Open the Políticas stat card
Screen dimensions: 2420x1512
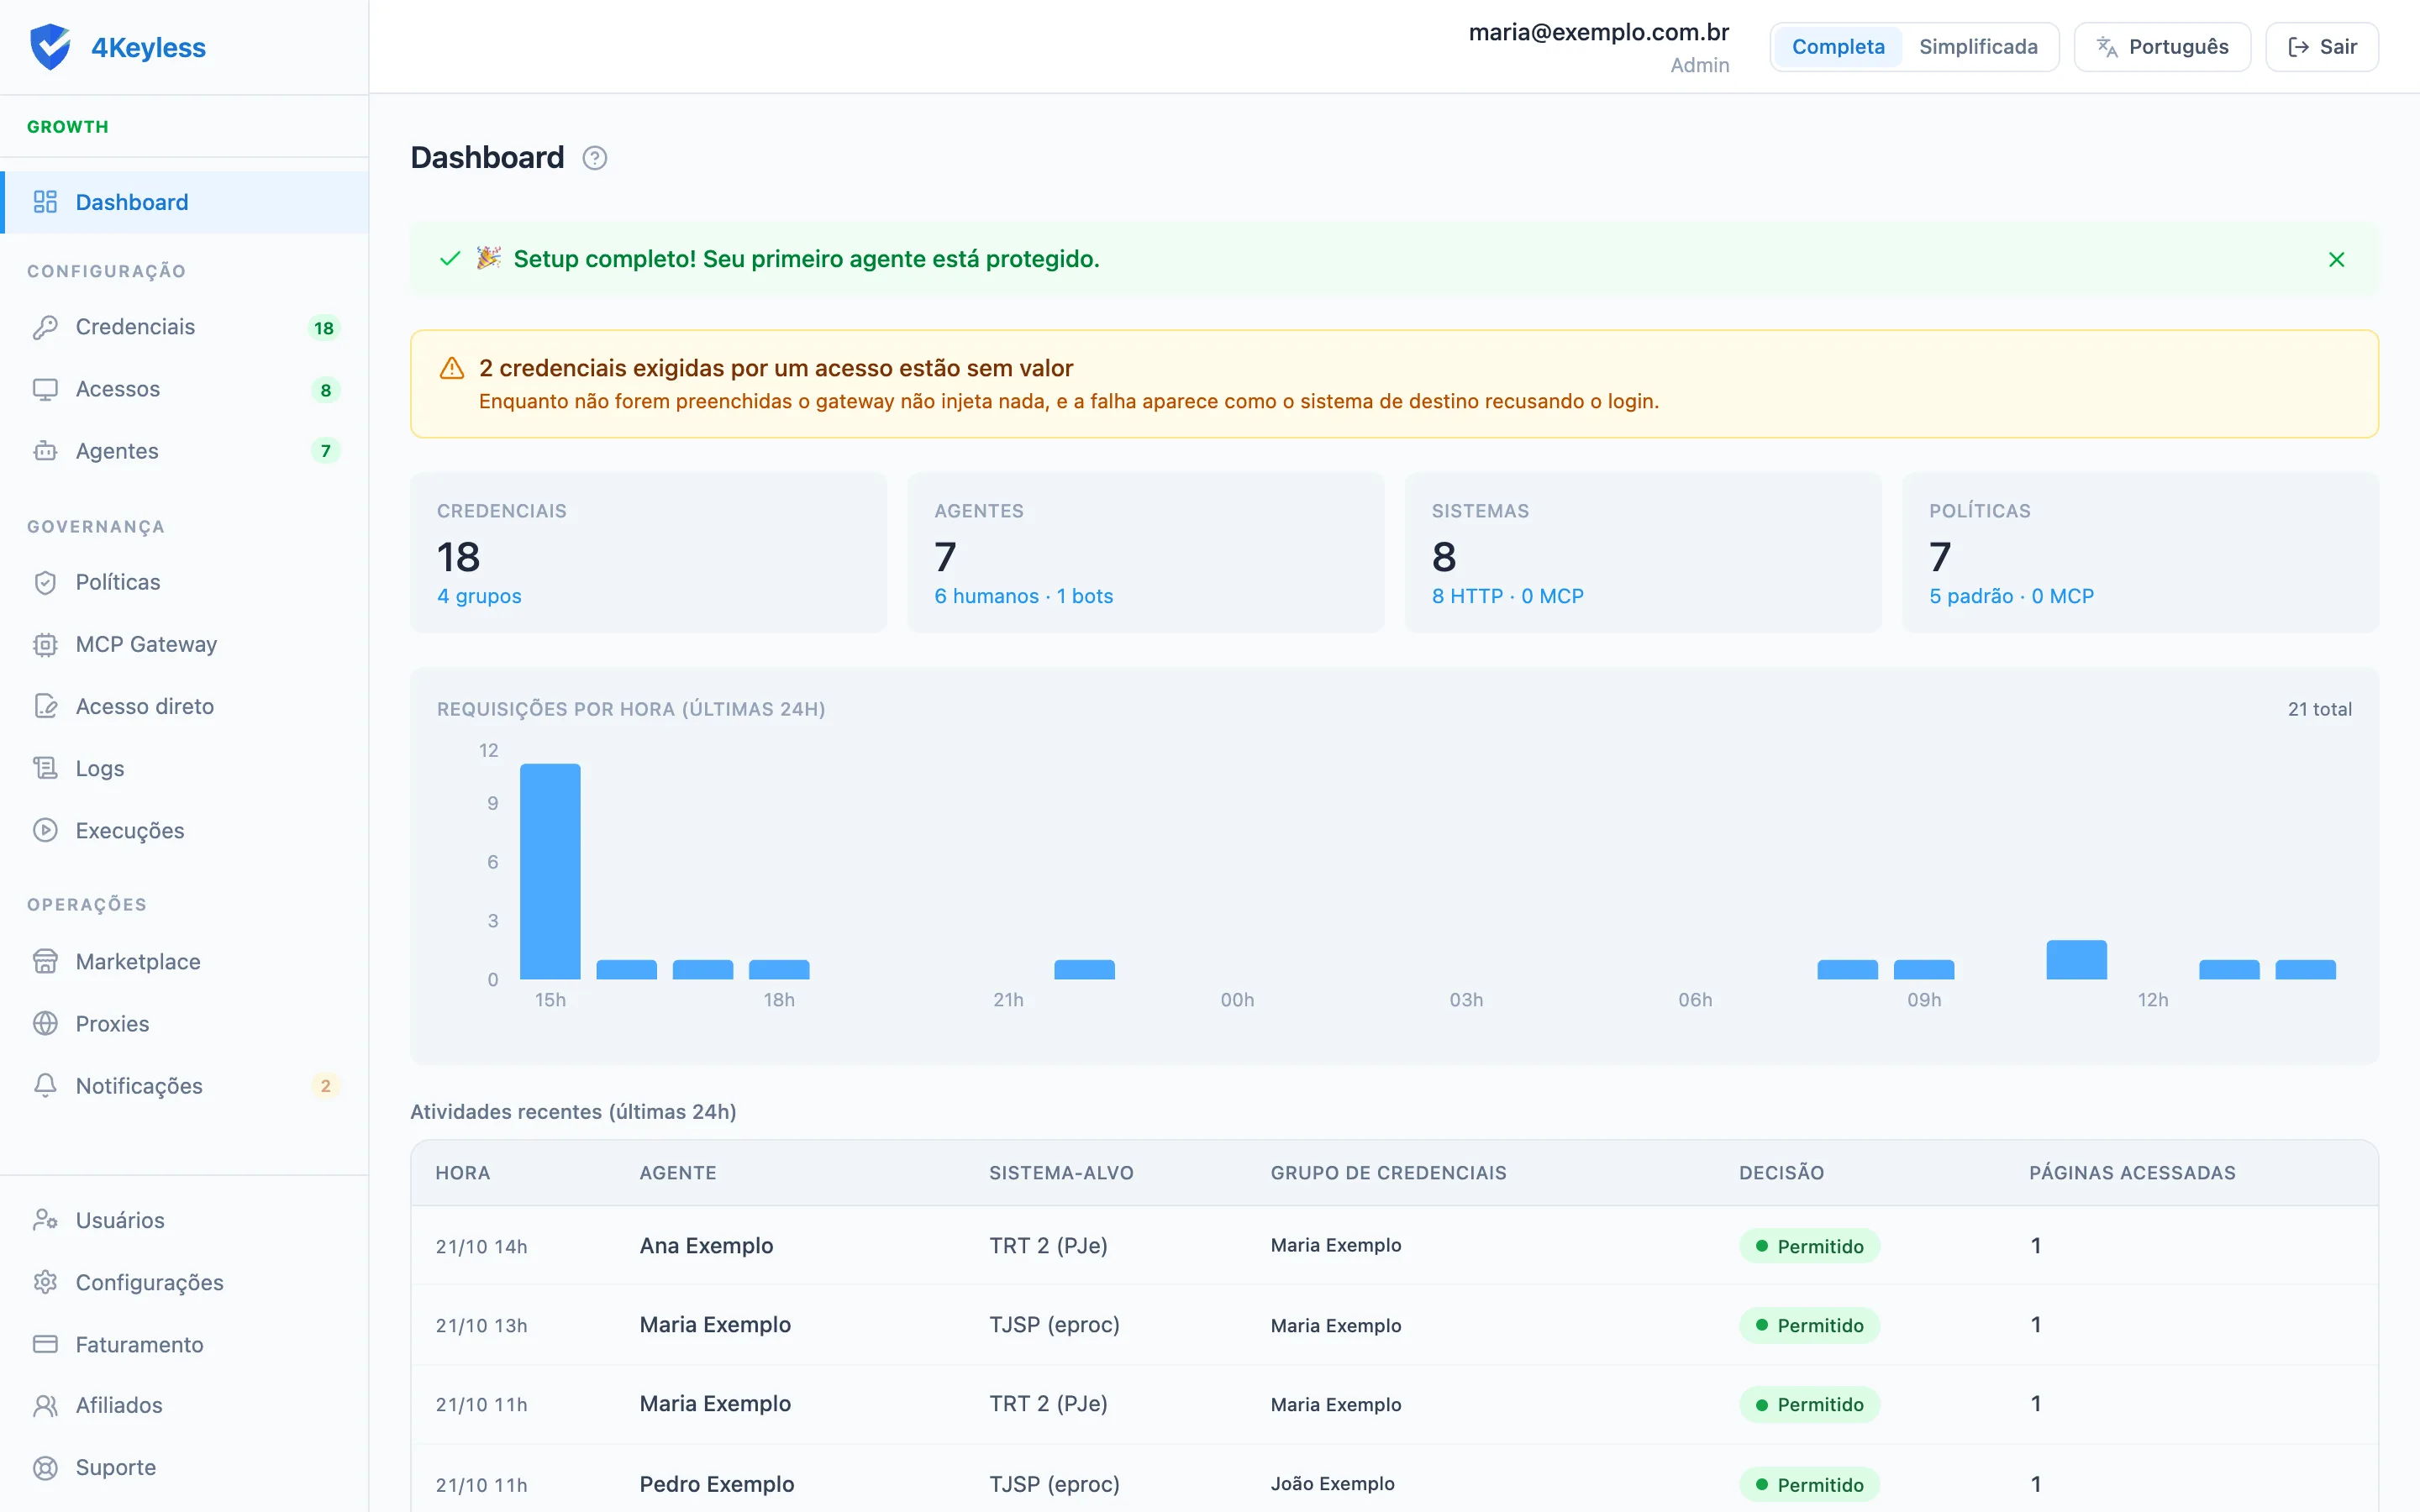(x=2140, y=553)
